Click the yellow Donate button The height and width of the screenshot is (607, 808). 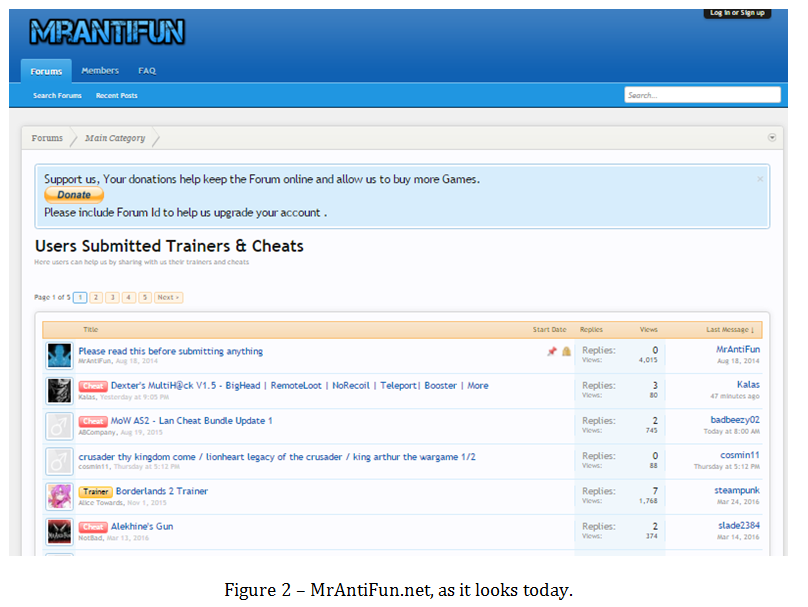tap(74, 195)
